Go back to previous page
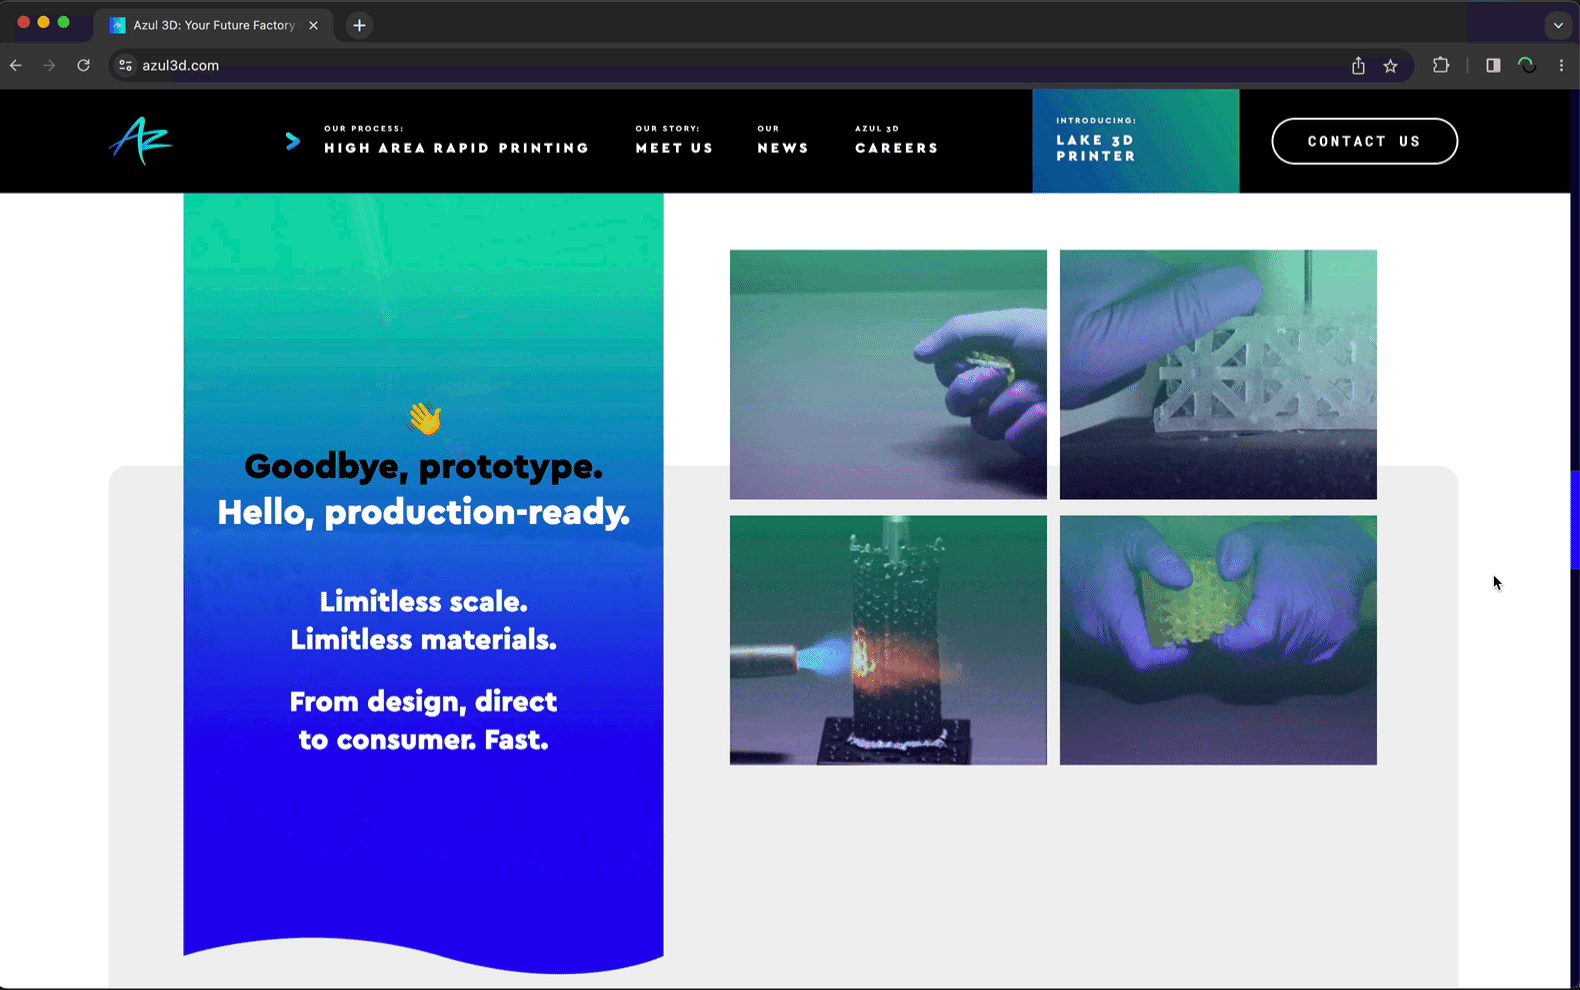1580x990 pixels. (x=16, y=65)
